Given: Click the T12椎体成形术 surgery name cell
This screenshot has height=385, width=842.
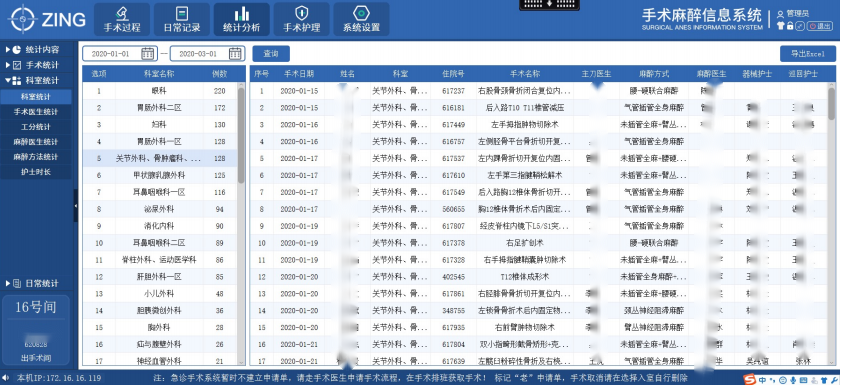Looking at the screenshot, I should pyautogui.click(x=525, y=277).
